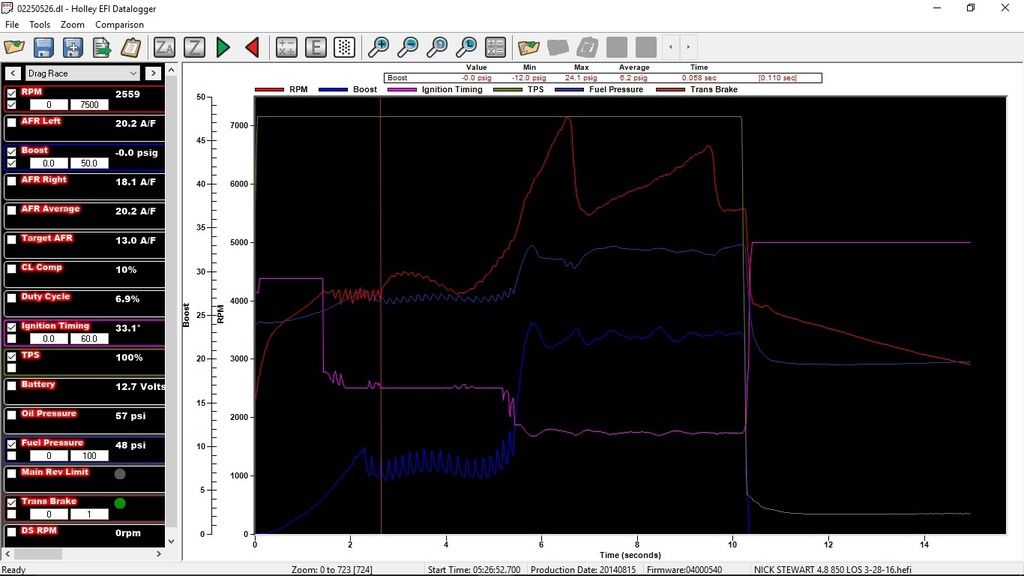Click the E toolbar icon

coord(316,47)
